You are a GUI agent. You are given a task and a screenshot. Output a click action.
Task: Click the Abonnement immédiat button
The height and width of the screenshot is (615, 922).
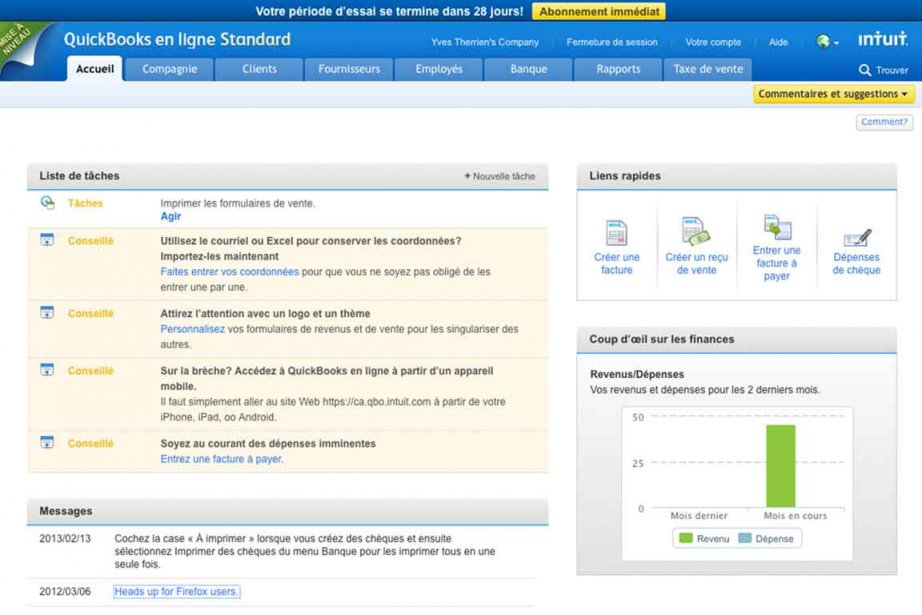pos(598,11)
